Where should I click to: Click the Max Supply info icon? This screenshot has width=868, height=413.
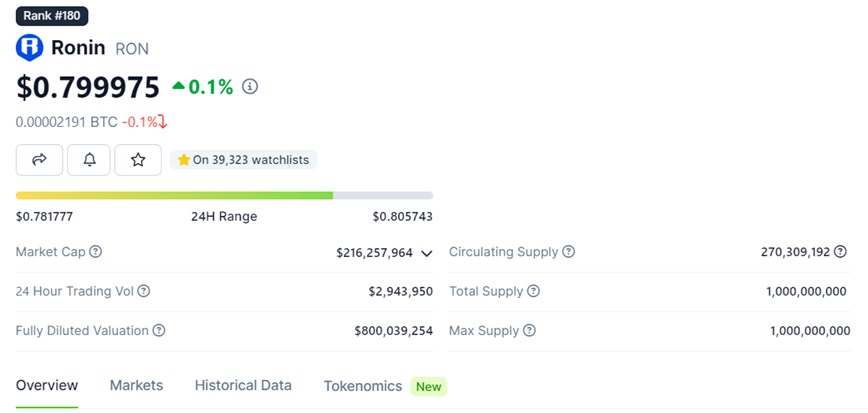pos(529,330)
